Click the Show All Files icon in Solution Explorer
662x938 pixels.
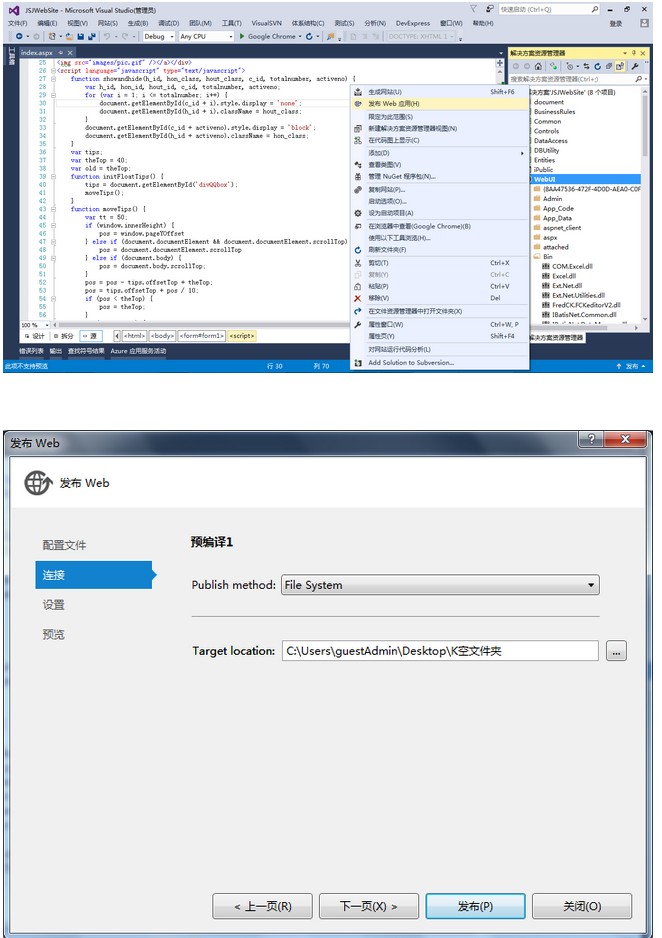point(620,66)
